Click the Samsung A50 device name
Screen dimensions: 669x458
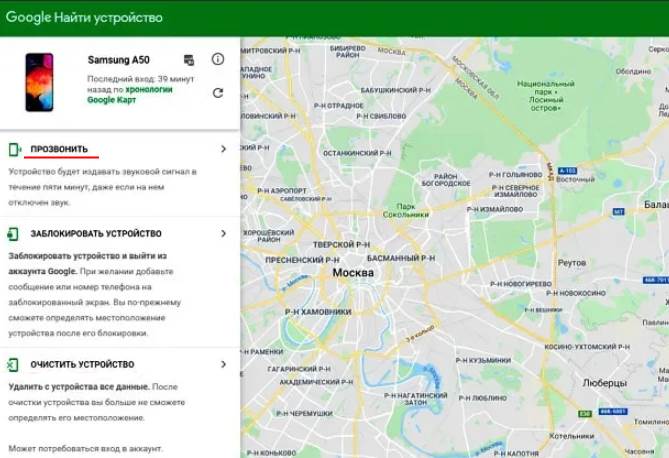tap(119, 60)
